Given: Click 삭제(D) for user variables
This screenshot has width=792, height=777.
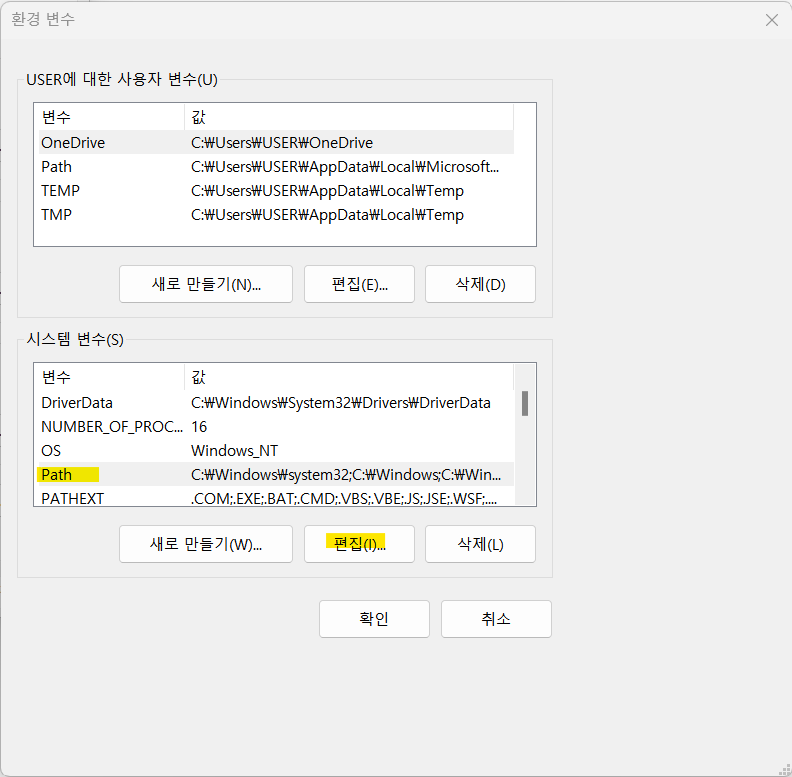Looking at the screenshot, I should pyautogui.click(x=480, y=284).
